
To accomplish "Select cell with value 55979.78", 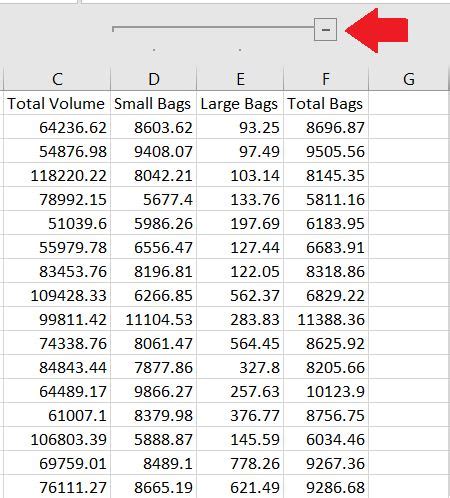I will click(x=57, y=247).
